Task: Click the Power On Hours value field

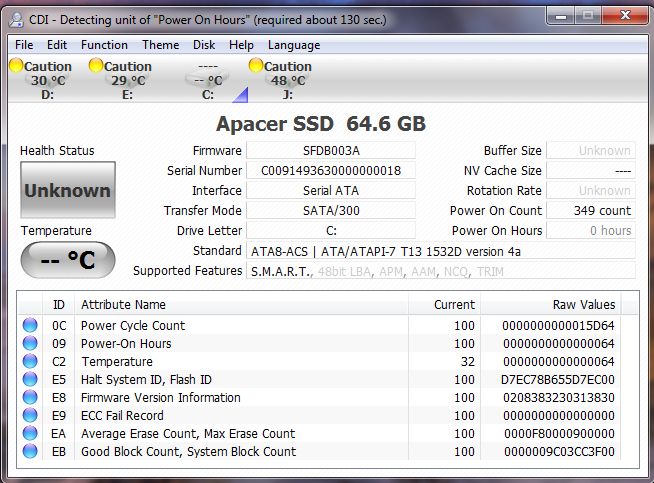Action: click(591, 231)
